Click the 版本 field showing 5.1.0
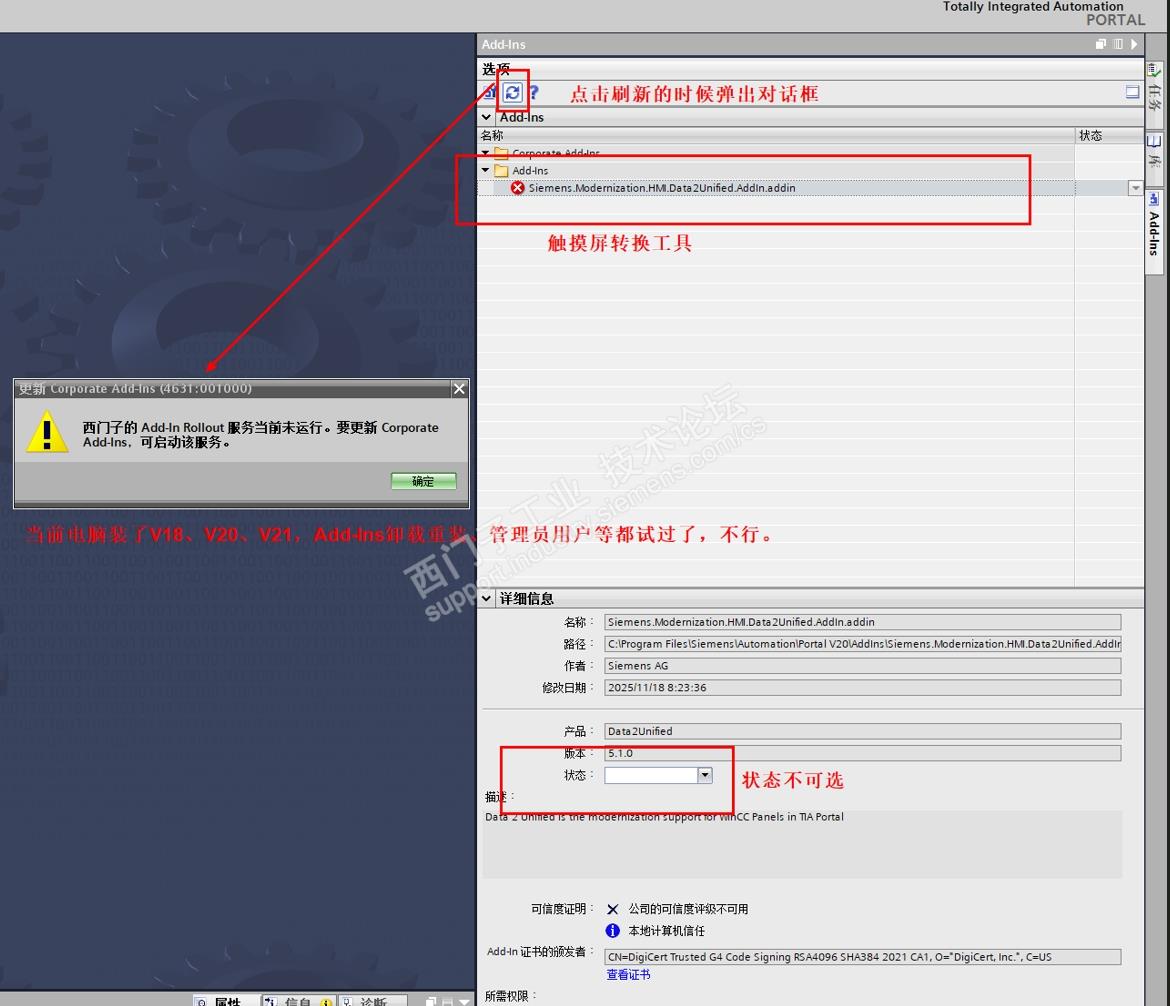 pyautogui.click(x=863, y=753)
